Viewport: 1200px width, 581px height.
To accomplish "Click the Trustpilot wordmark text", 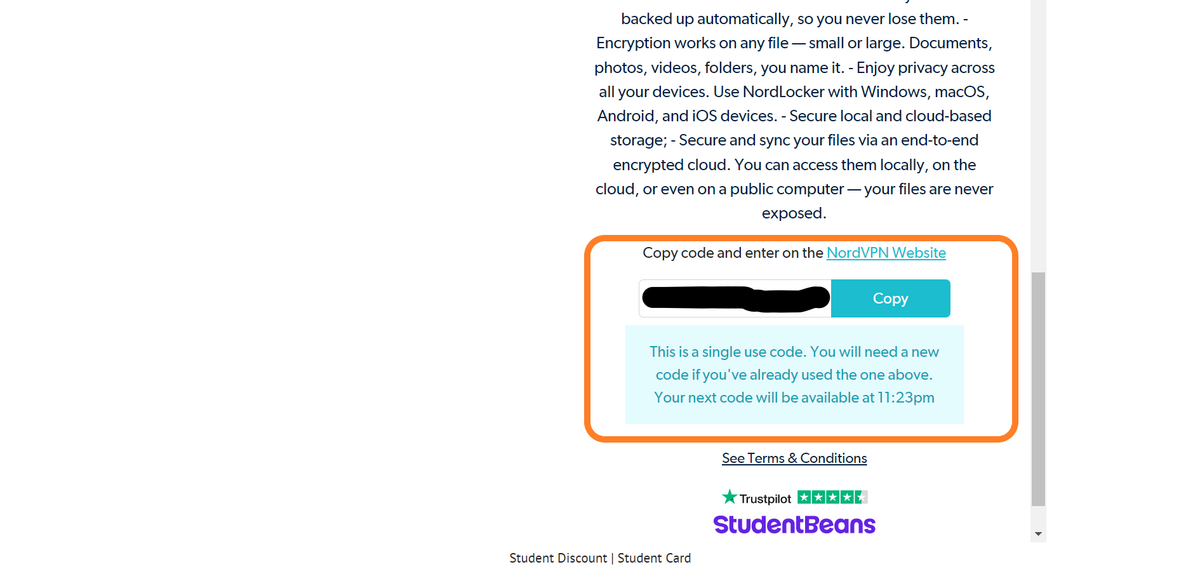I will pos(765,498).
